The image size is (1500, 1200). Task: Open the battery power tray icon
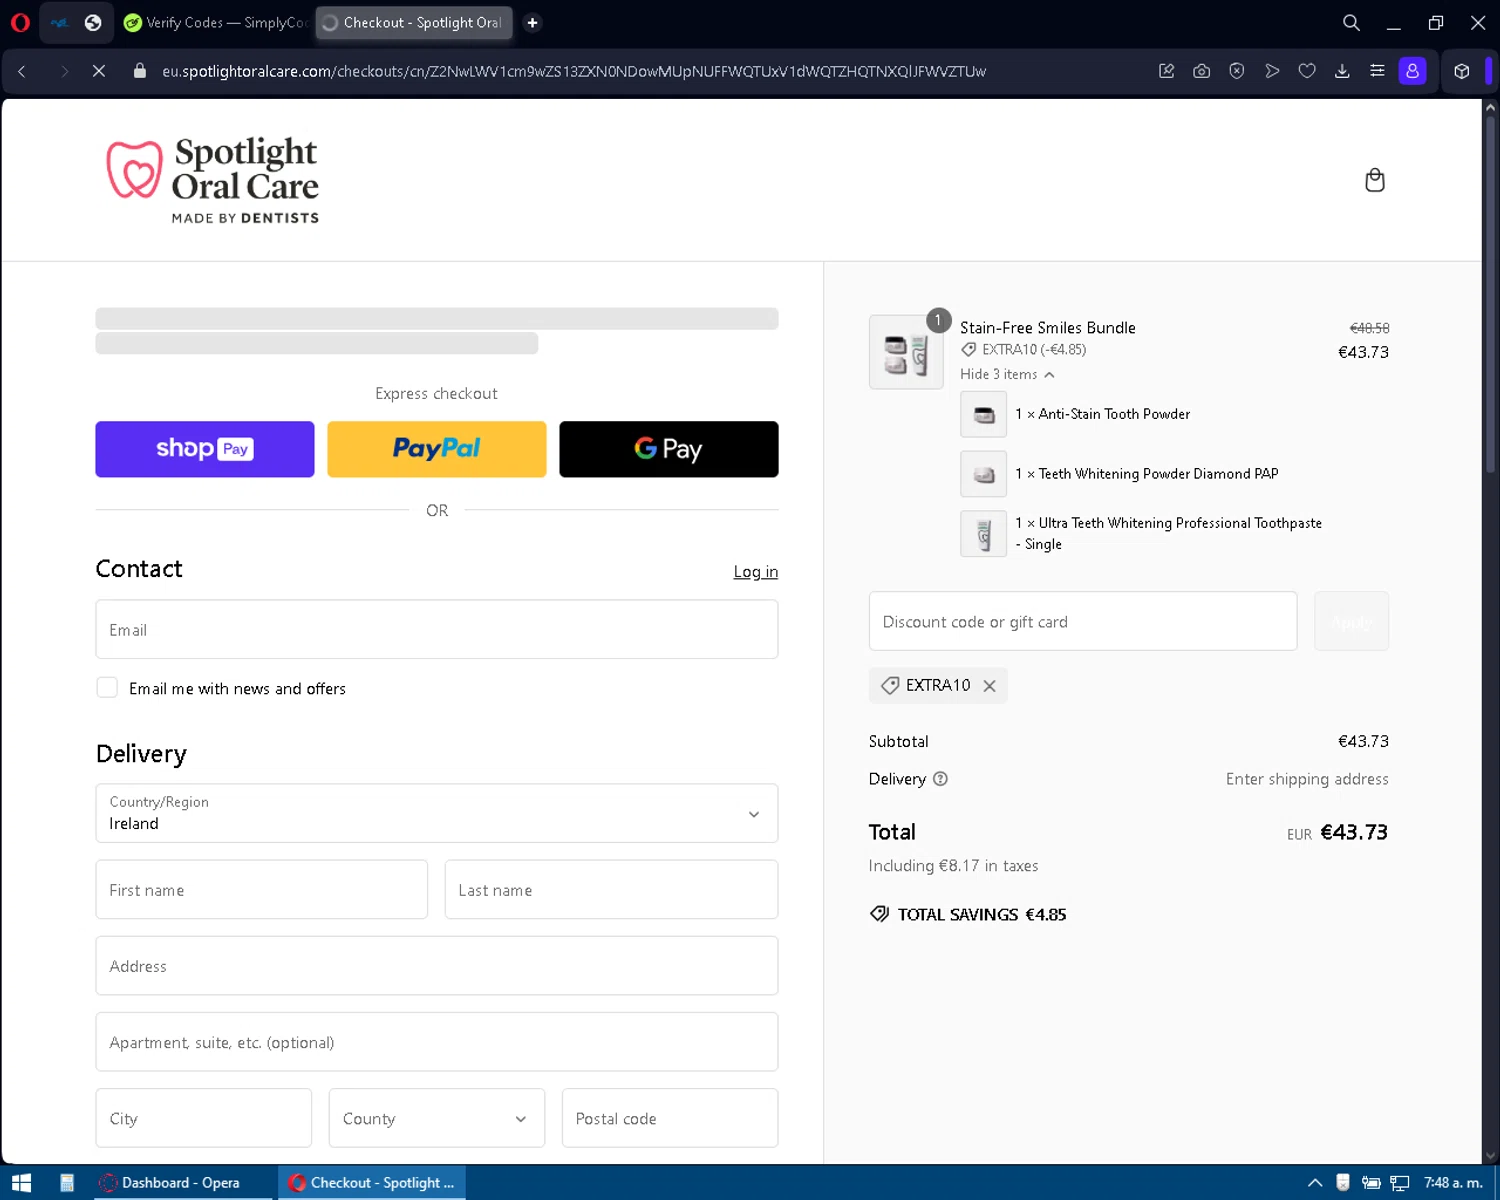pyautogui.click(x=1371, y=1183)
